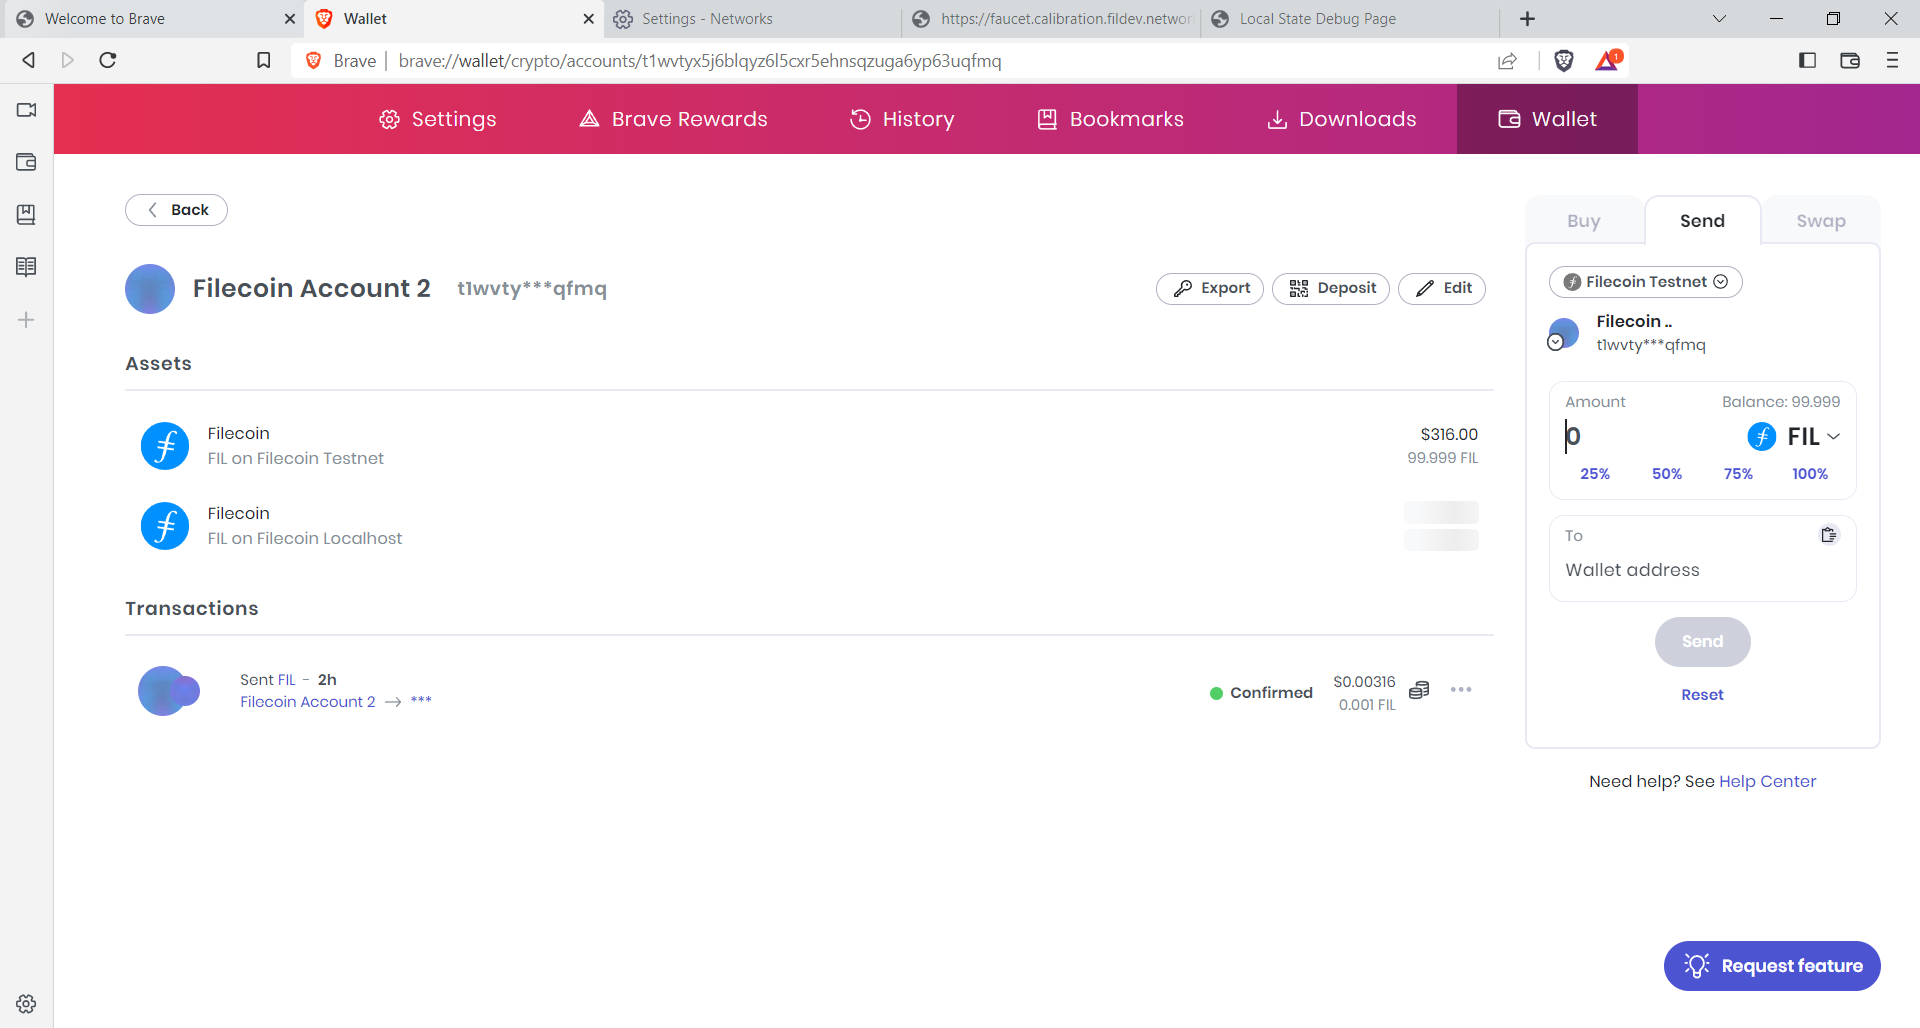Click the plus icon to add sidebar item
Screen dimensions: 1920x1028
click(26, 319)
